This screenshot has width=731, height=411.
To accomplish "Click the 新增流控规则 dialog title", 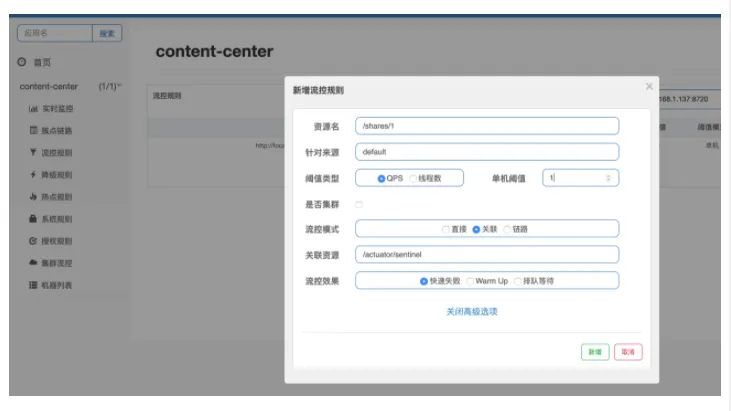I will [318, 90].
